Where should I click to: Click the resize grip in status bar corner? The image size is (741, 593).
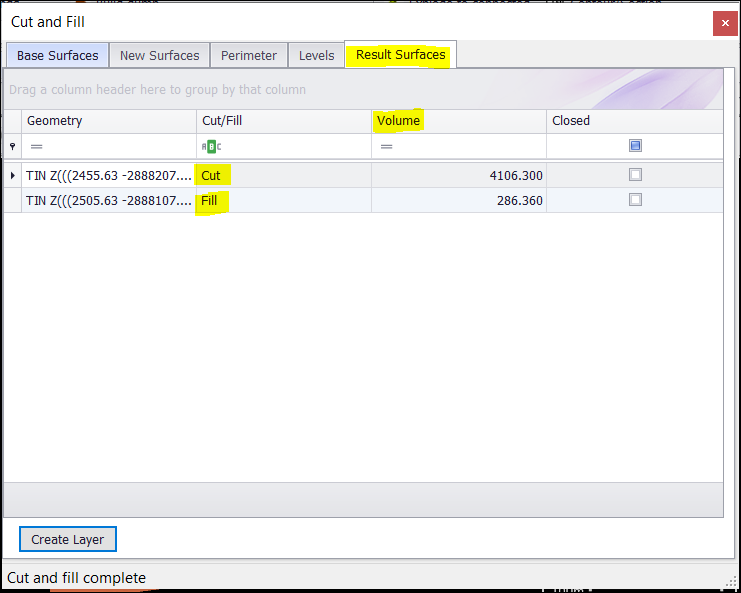click(x=731, y=582)
